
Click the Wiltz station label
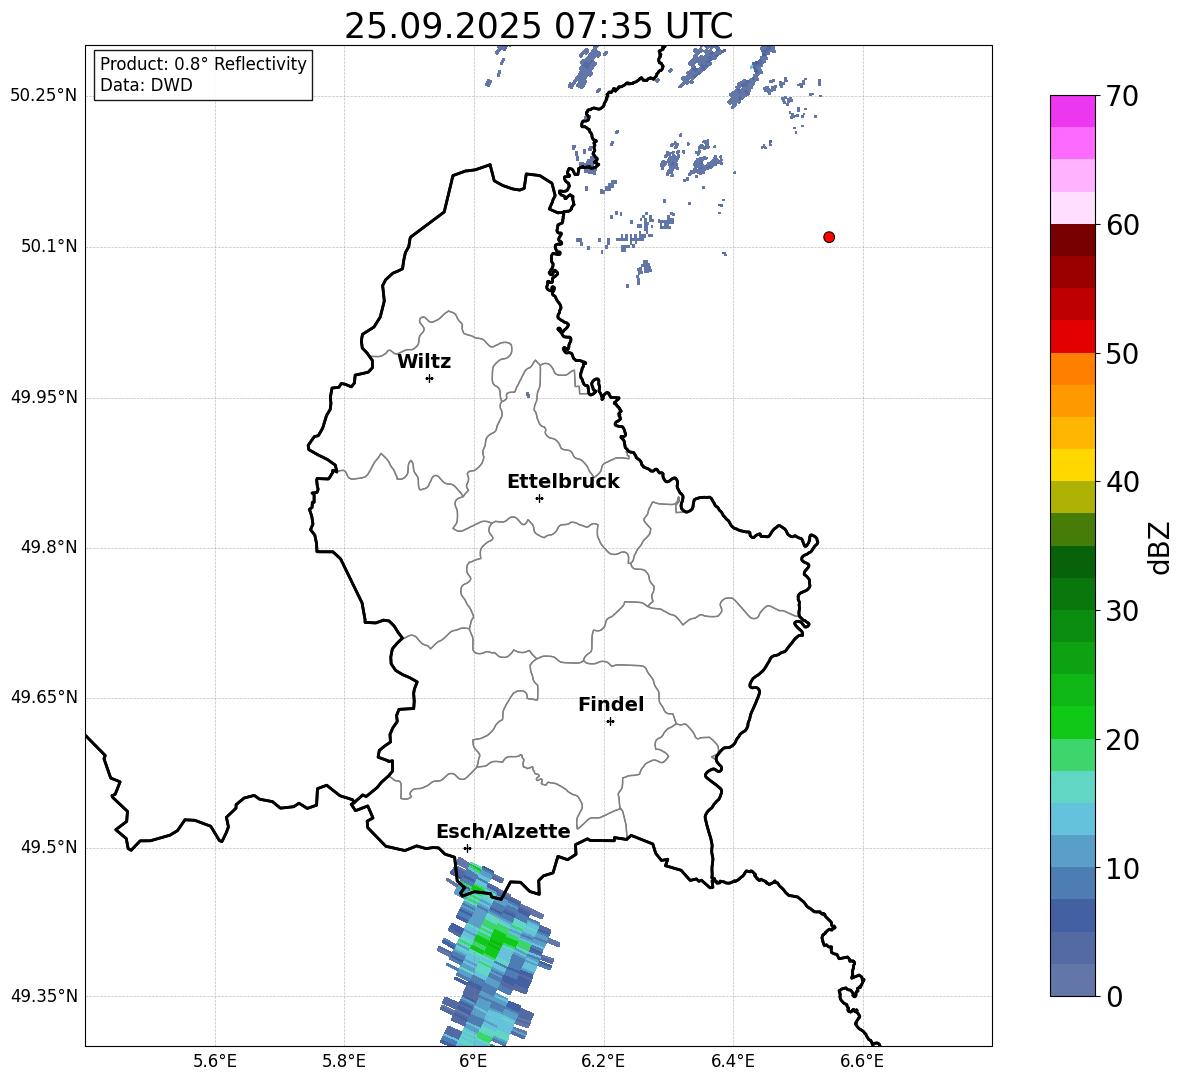pos(424,362)
